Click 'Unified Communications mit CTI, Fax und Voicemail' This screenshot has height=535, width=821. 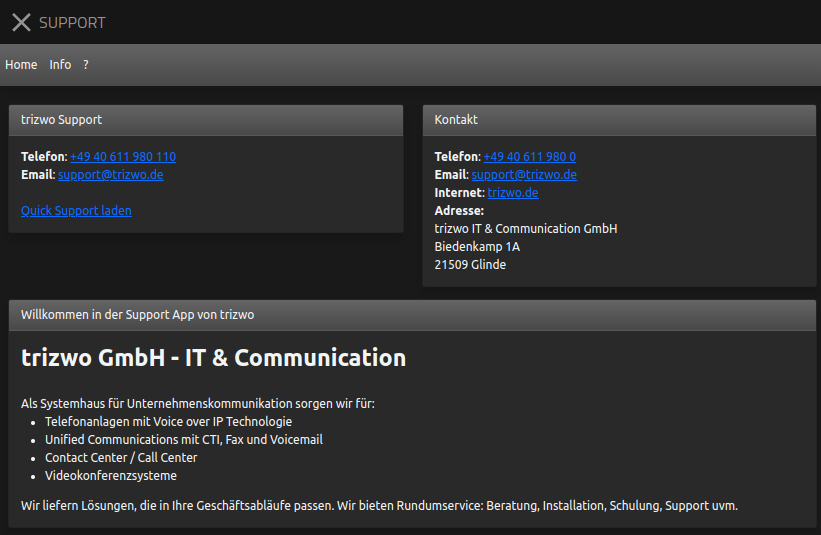point(184,439)
